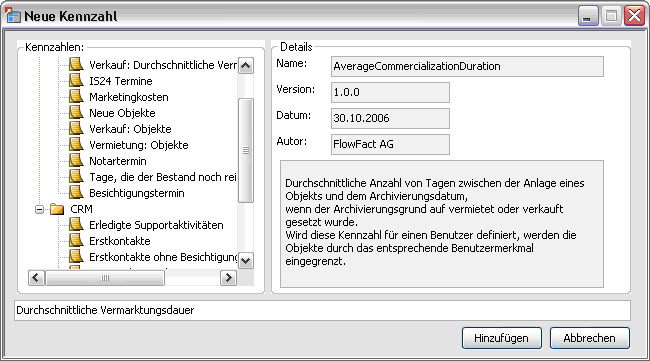Click icon next to 'Verkauf: Objekte'

(x=76, y=128)
